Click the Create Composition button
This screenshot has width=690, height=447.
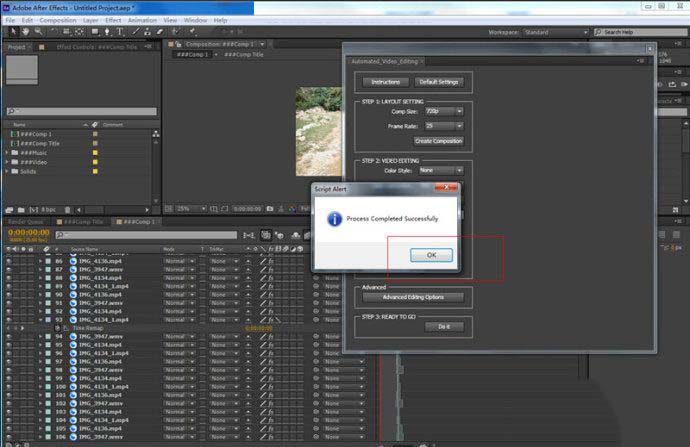pos(438,141)
